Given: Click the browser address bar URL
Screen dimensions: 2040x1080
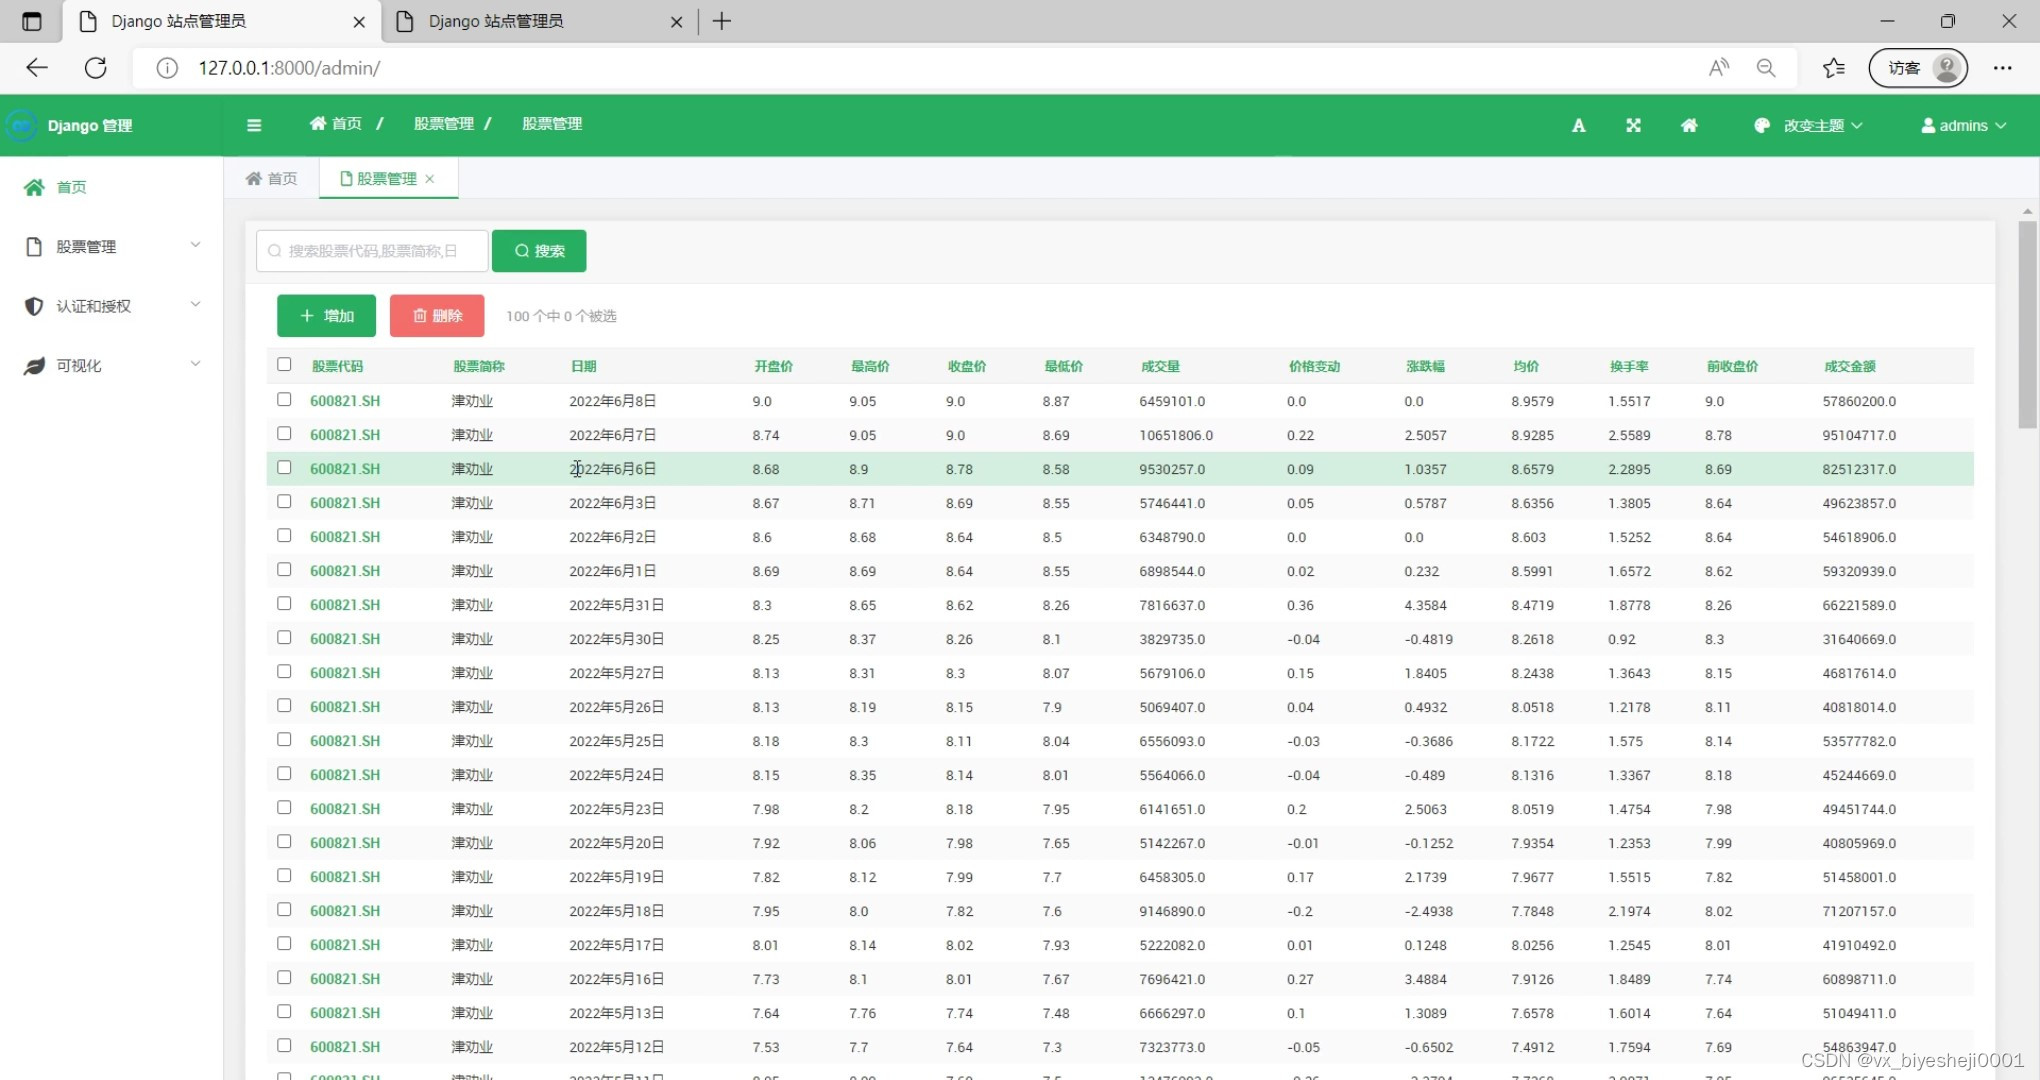Looking at the screenshot, I should pyautogui.click(x=289, y=68).
